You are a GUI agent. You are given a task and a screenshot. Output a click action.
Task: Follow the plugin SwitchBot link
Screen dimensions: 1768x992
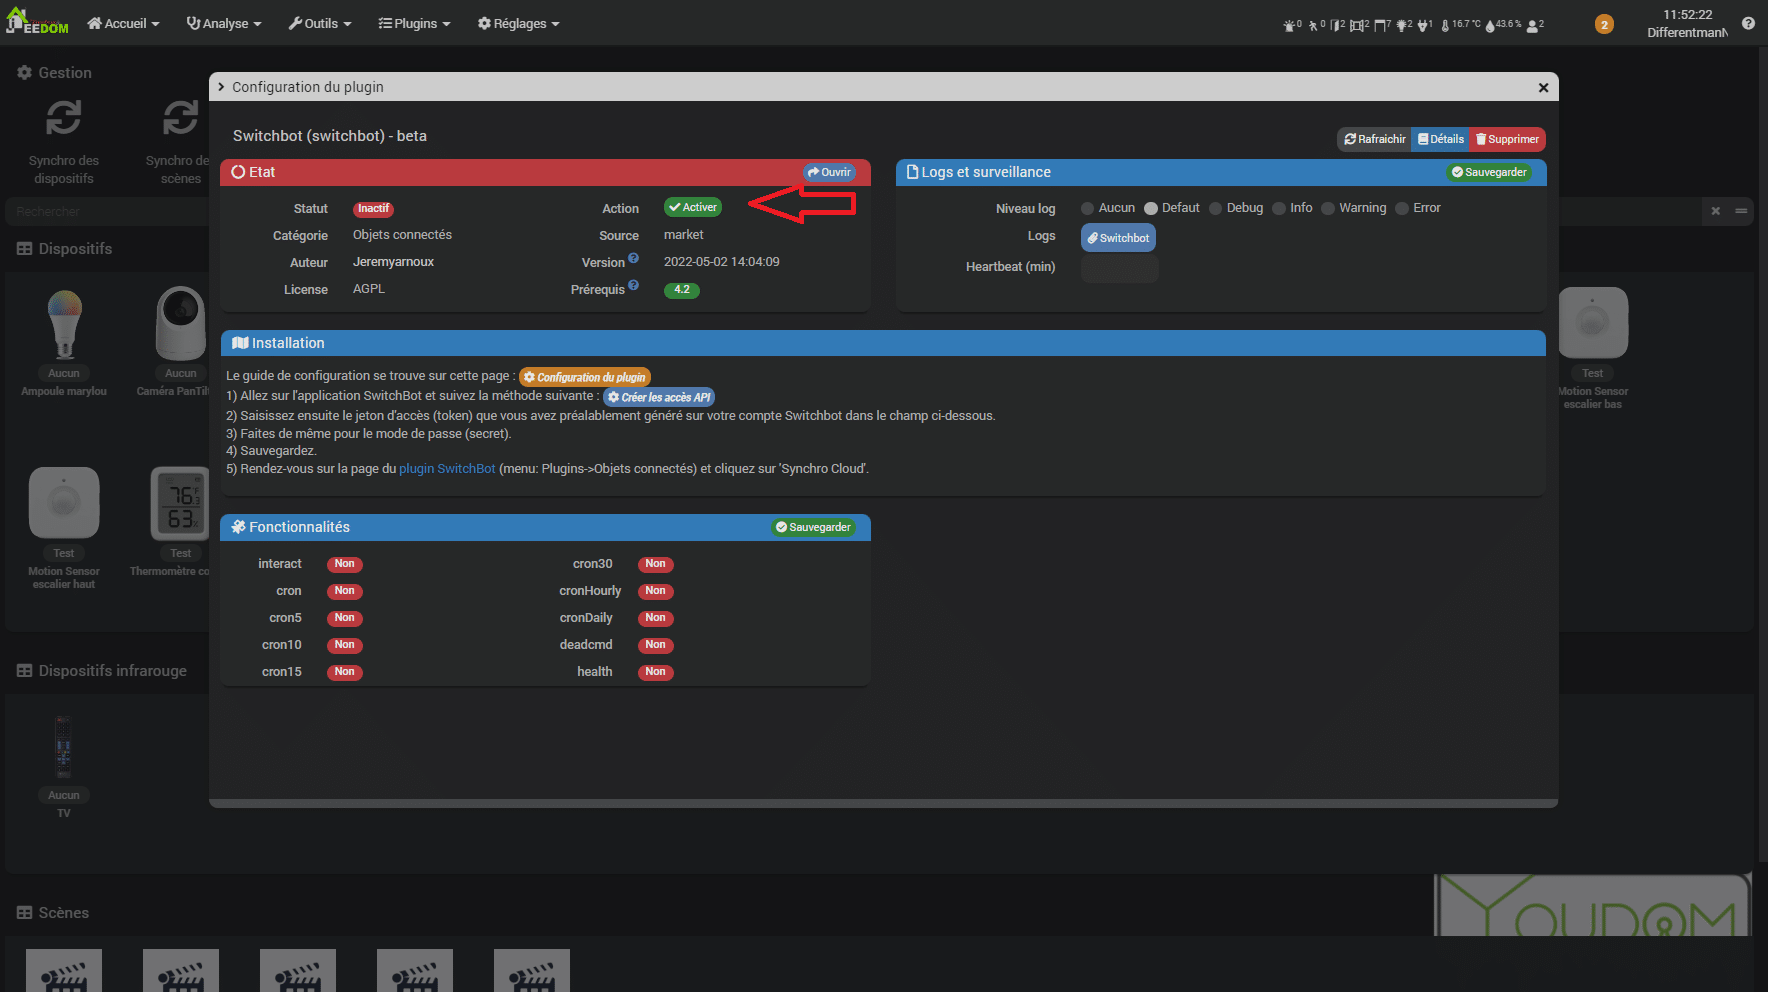(x=447, y=468)
